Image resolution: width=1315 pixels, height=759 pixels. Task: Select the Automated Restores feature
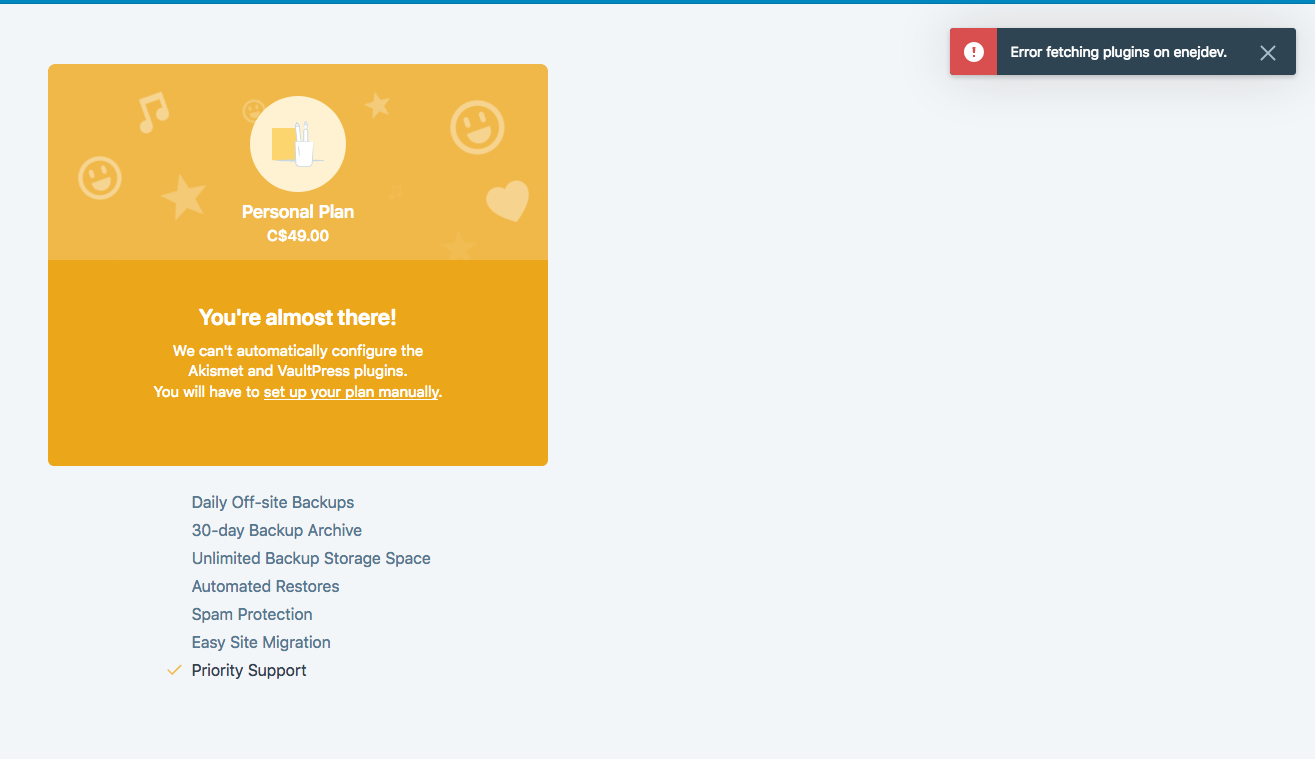point(266,586)
